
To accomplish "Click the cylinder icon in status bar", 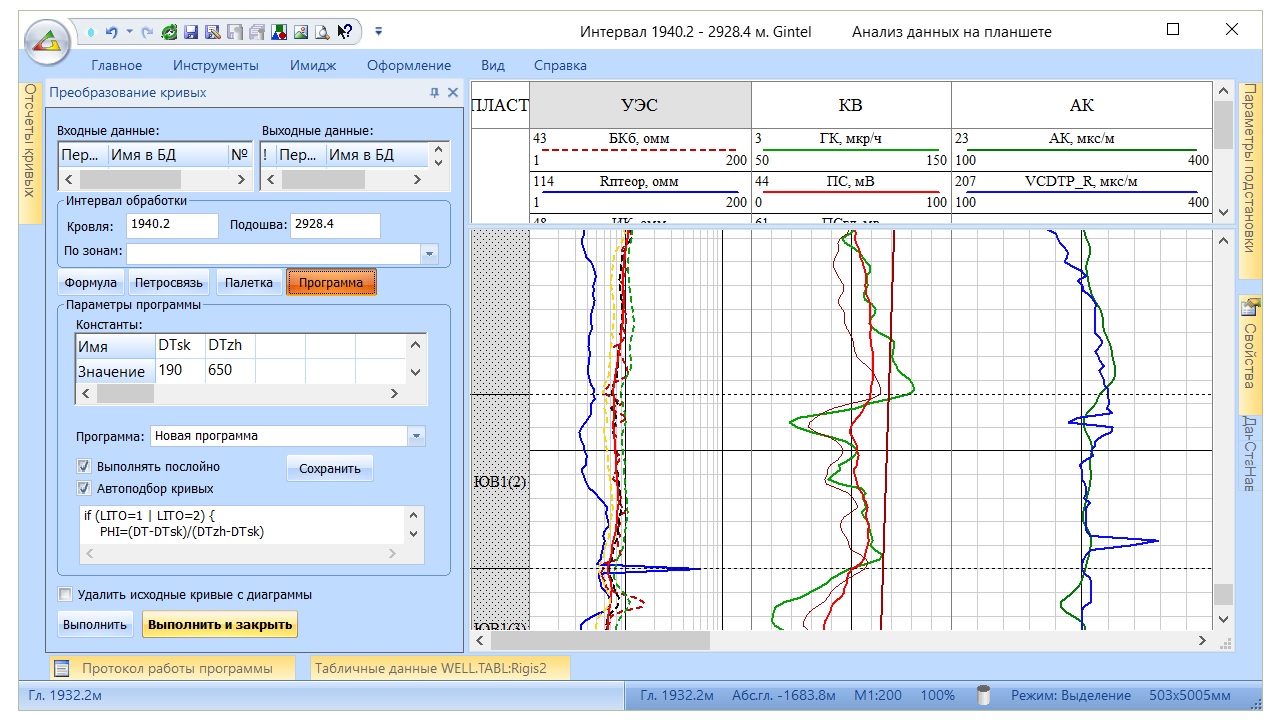I will pyautogui.click(x=983, y=695).
